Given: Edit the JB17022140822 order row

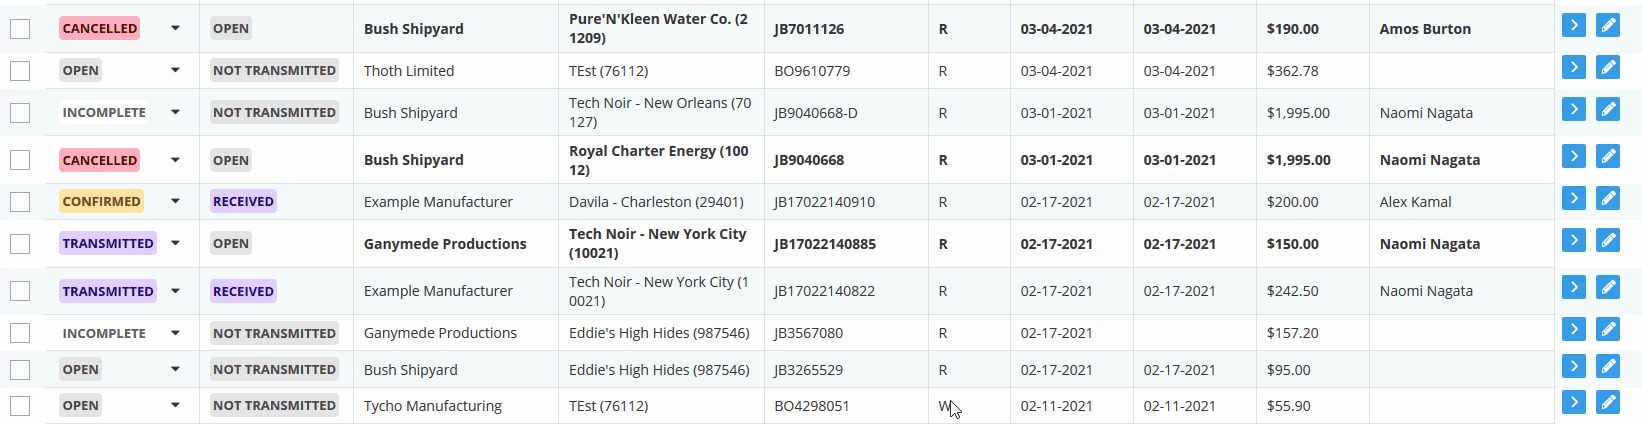Looking at the screenshot, I should (x=1608, y=288).
